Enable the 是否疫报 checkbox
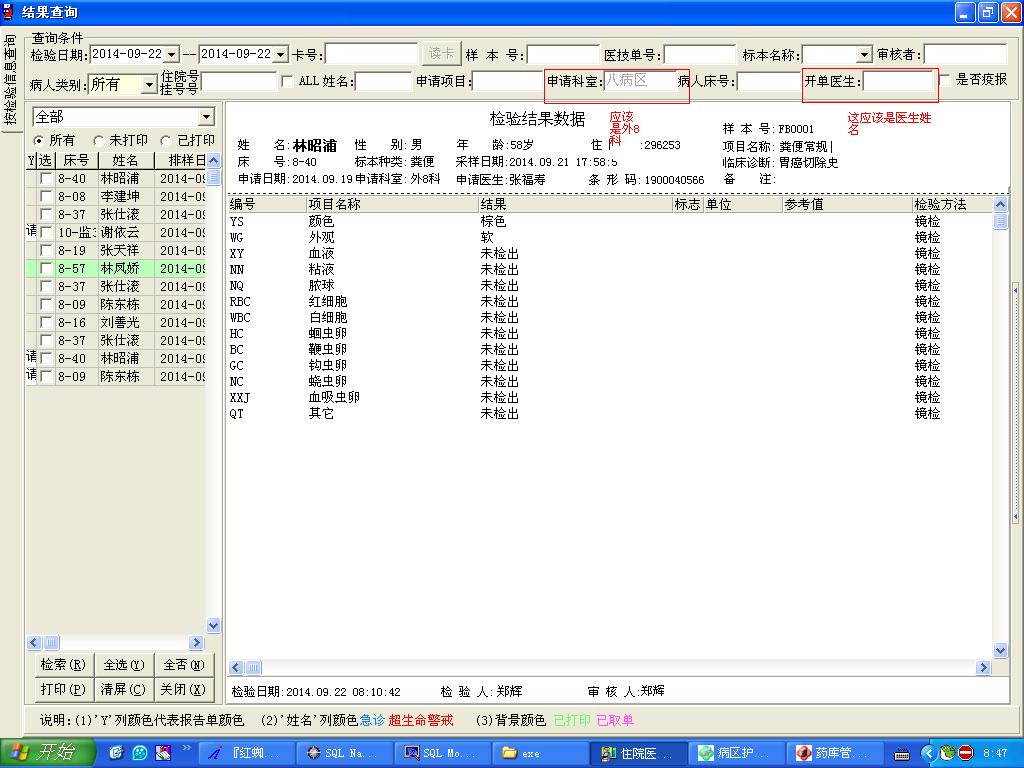 coord(945,80)
